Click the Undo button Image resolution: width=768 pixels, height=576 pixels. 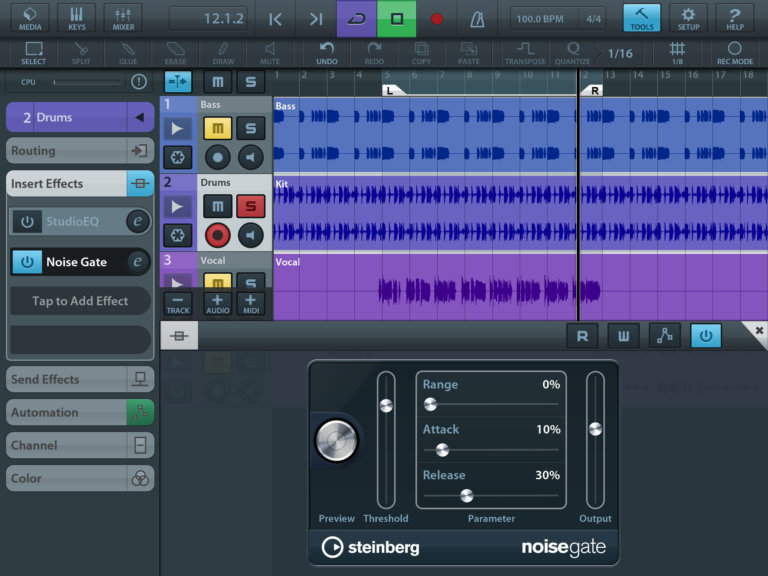(327, 53)
